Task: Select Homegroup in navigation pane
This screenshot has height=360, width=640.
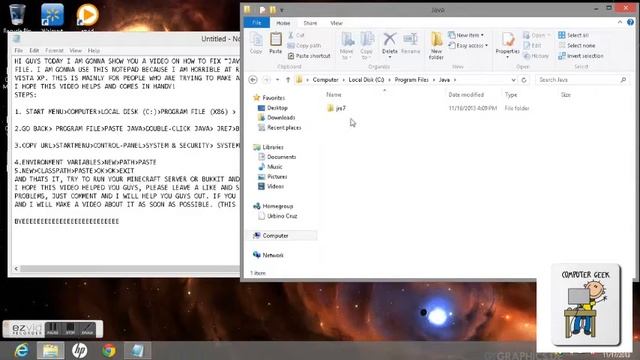Action: [x=273, y=206]
